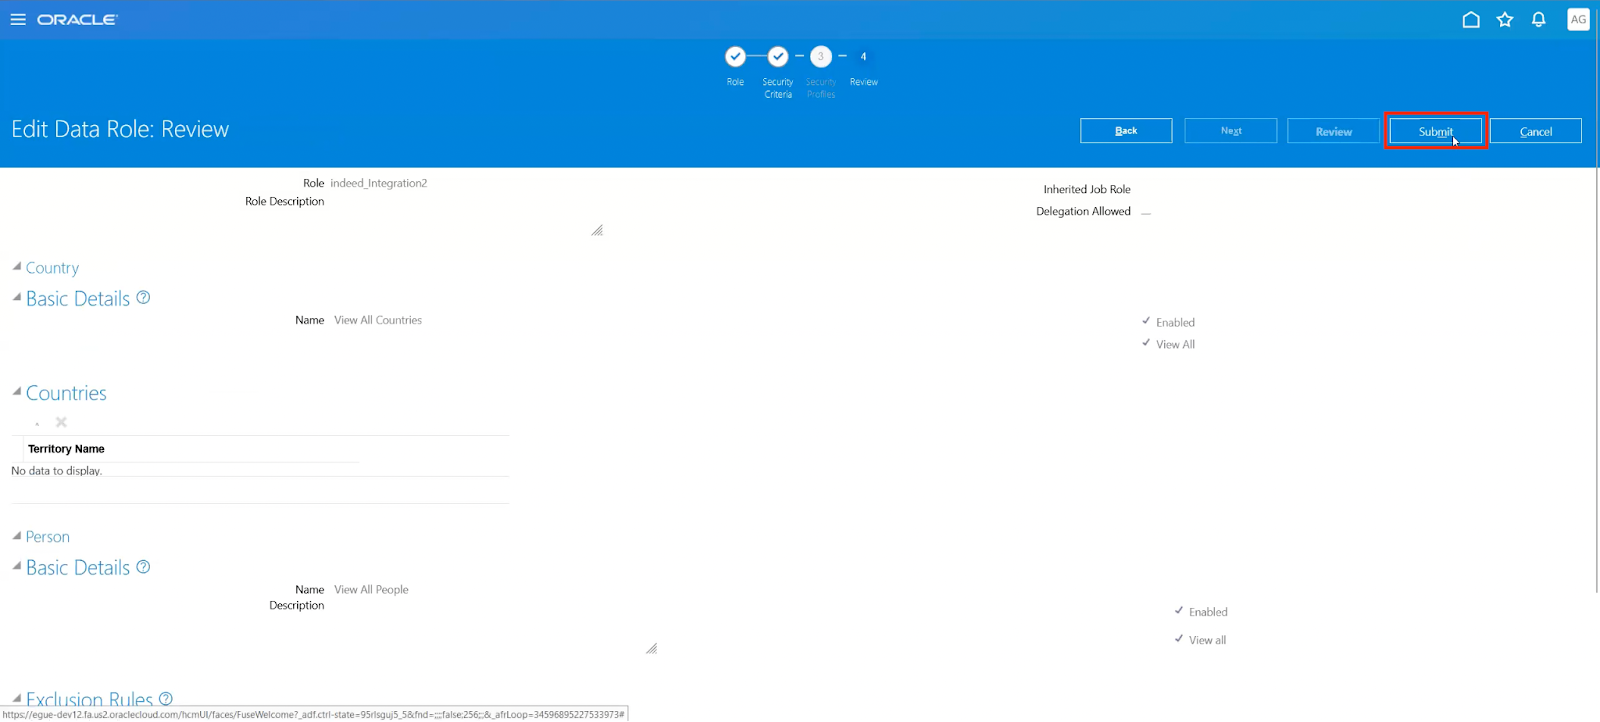Open the notifications bell

coord(1539,19)
